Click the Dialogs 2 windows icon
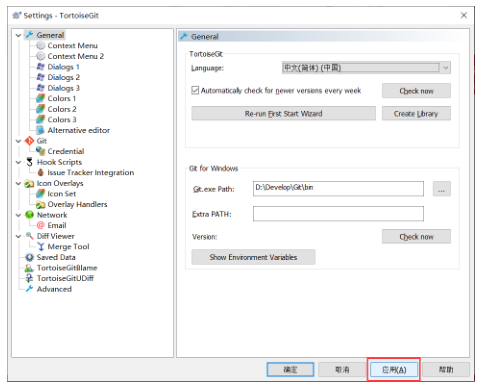This screenshot has height=386, width=483. pos(40,77)
